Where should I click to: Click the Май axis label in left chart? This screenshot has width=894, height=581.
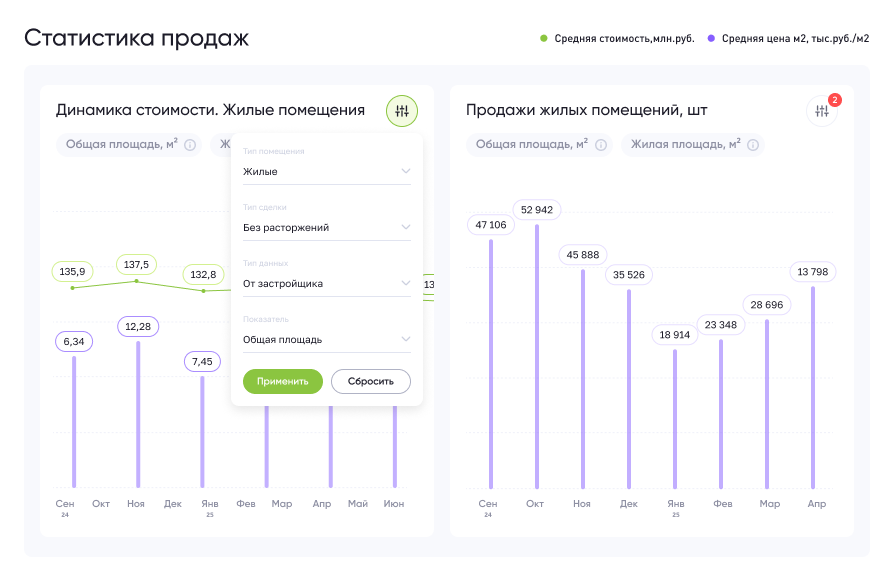pyautogui.click(x=358, y=504)
